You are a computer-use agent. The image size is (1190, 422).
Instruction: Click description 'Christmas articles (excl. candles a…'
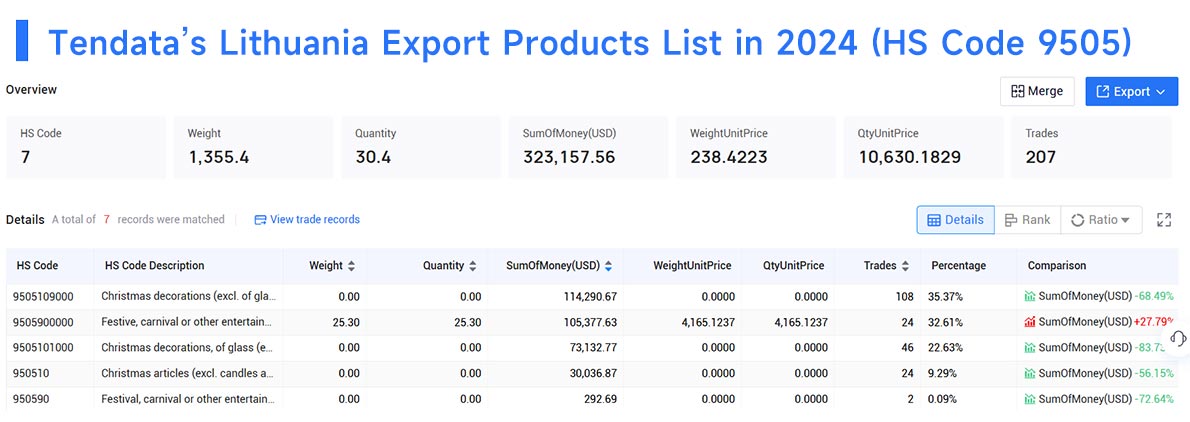(x=187, y=373)
